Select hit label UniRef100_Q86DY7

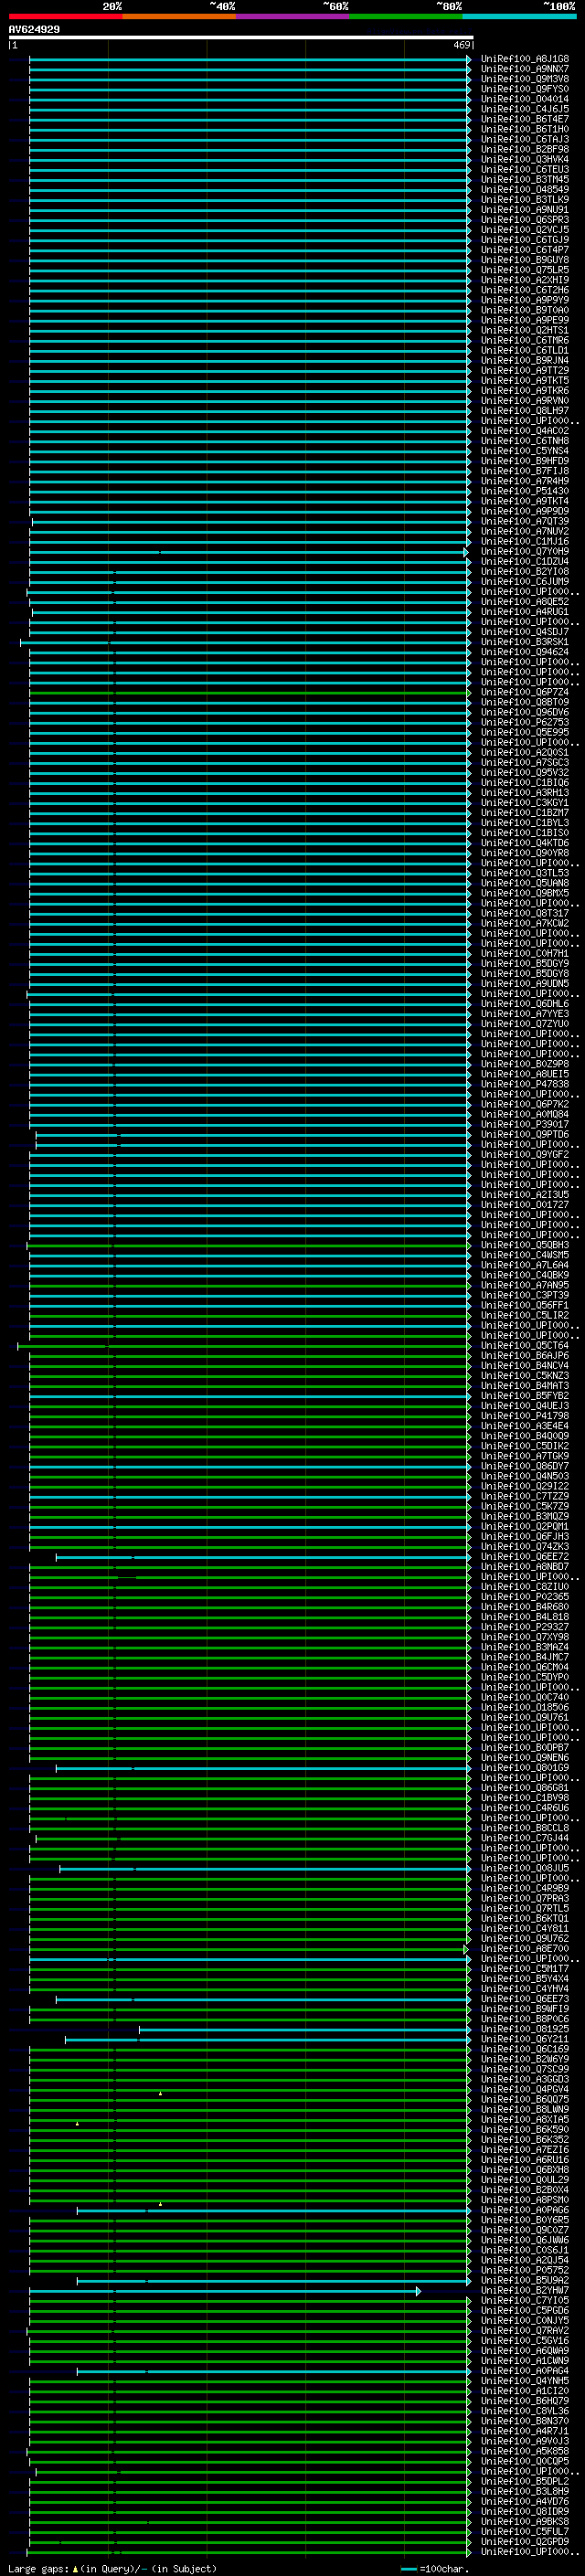tap(524, 1466)
